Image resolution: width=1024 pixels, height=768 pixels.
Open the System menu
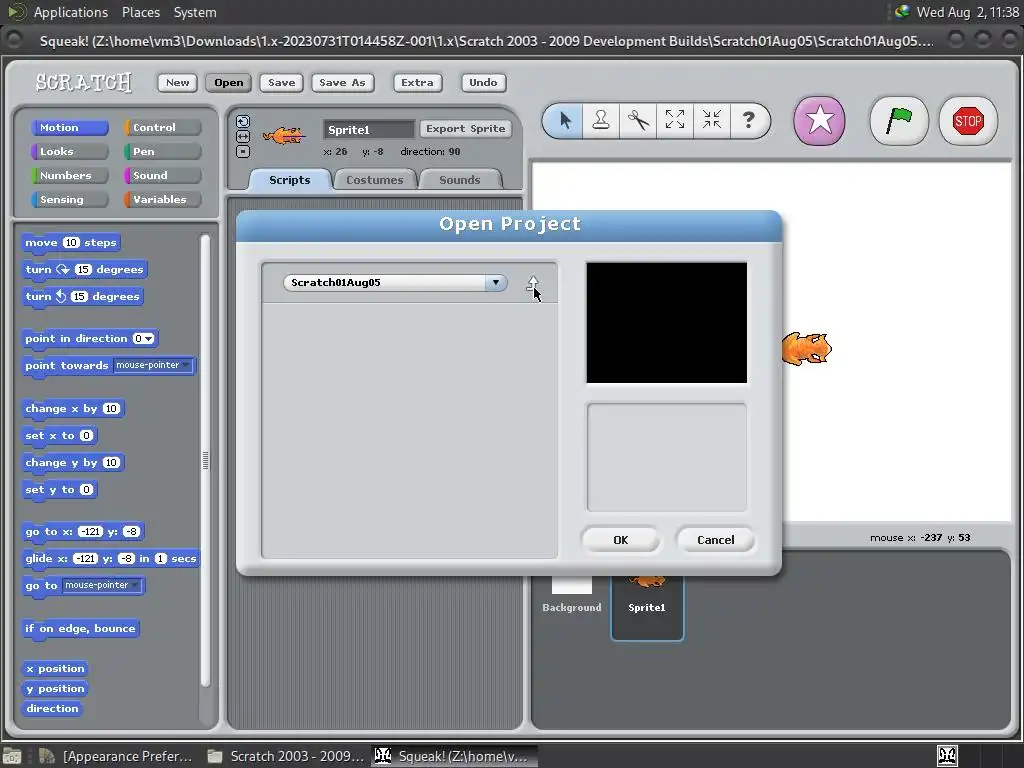[195, 12]
